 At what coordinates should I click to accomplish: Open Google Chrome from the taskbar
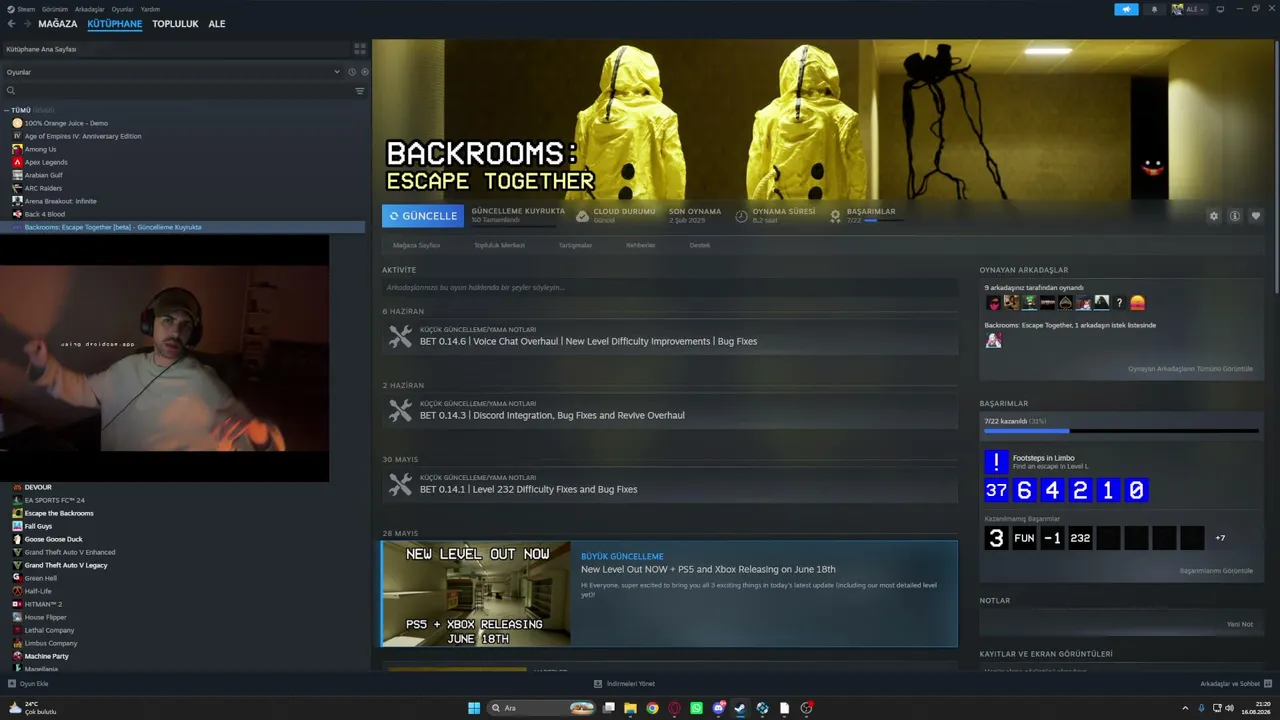coord(652,708)
